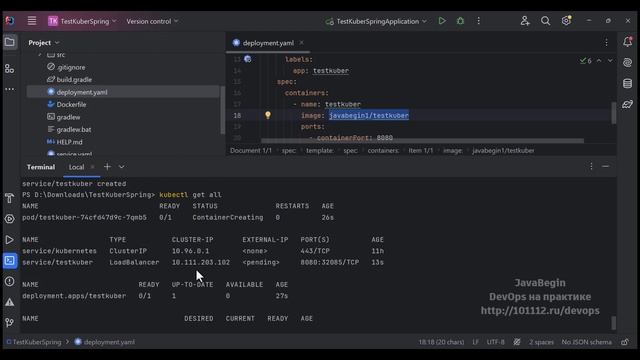
Task: Click the intention light bulb on line 18
Action: 268,115
